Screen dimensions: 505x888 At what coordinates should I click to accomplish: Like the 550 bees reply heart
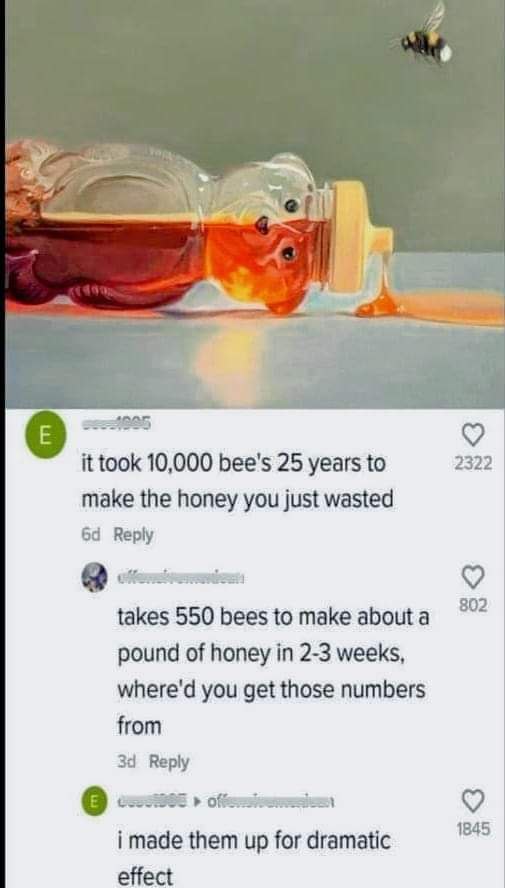473,577
